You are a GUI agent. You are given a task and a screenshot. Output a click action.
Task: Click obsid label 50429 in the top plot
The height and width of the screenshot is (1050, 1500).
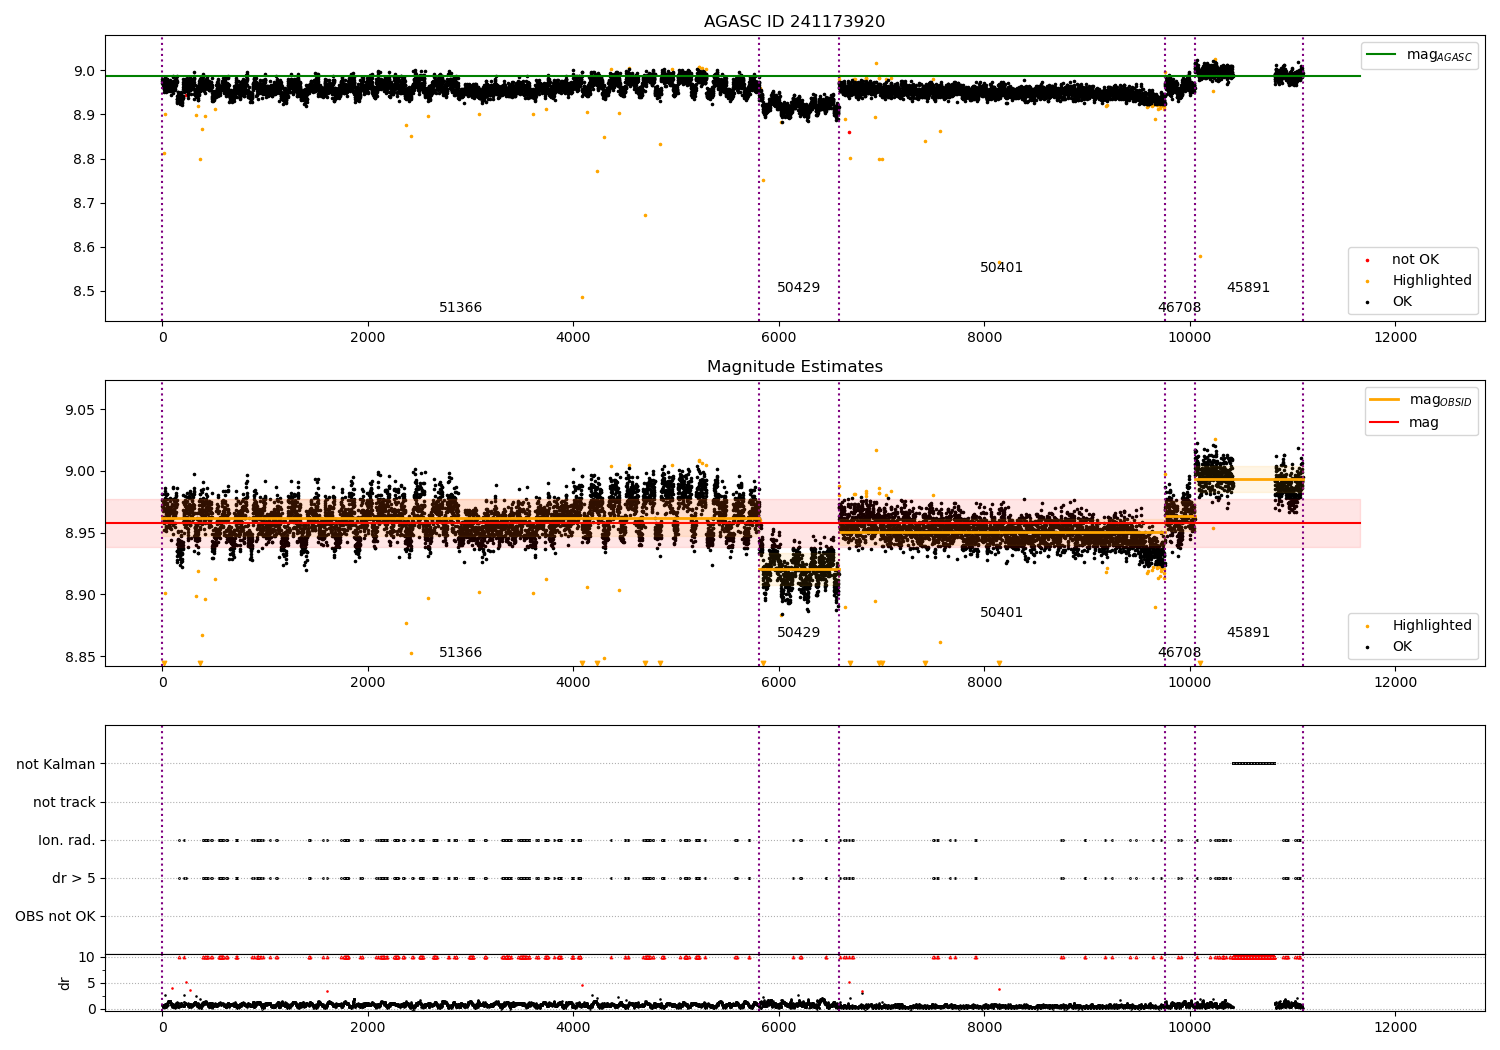coord(798,288)
